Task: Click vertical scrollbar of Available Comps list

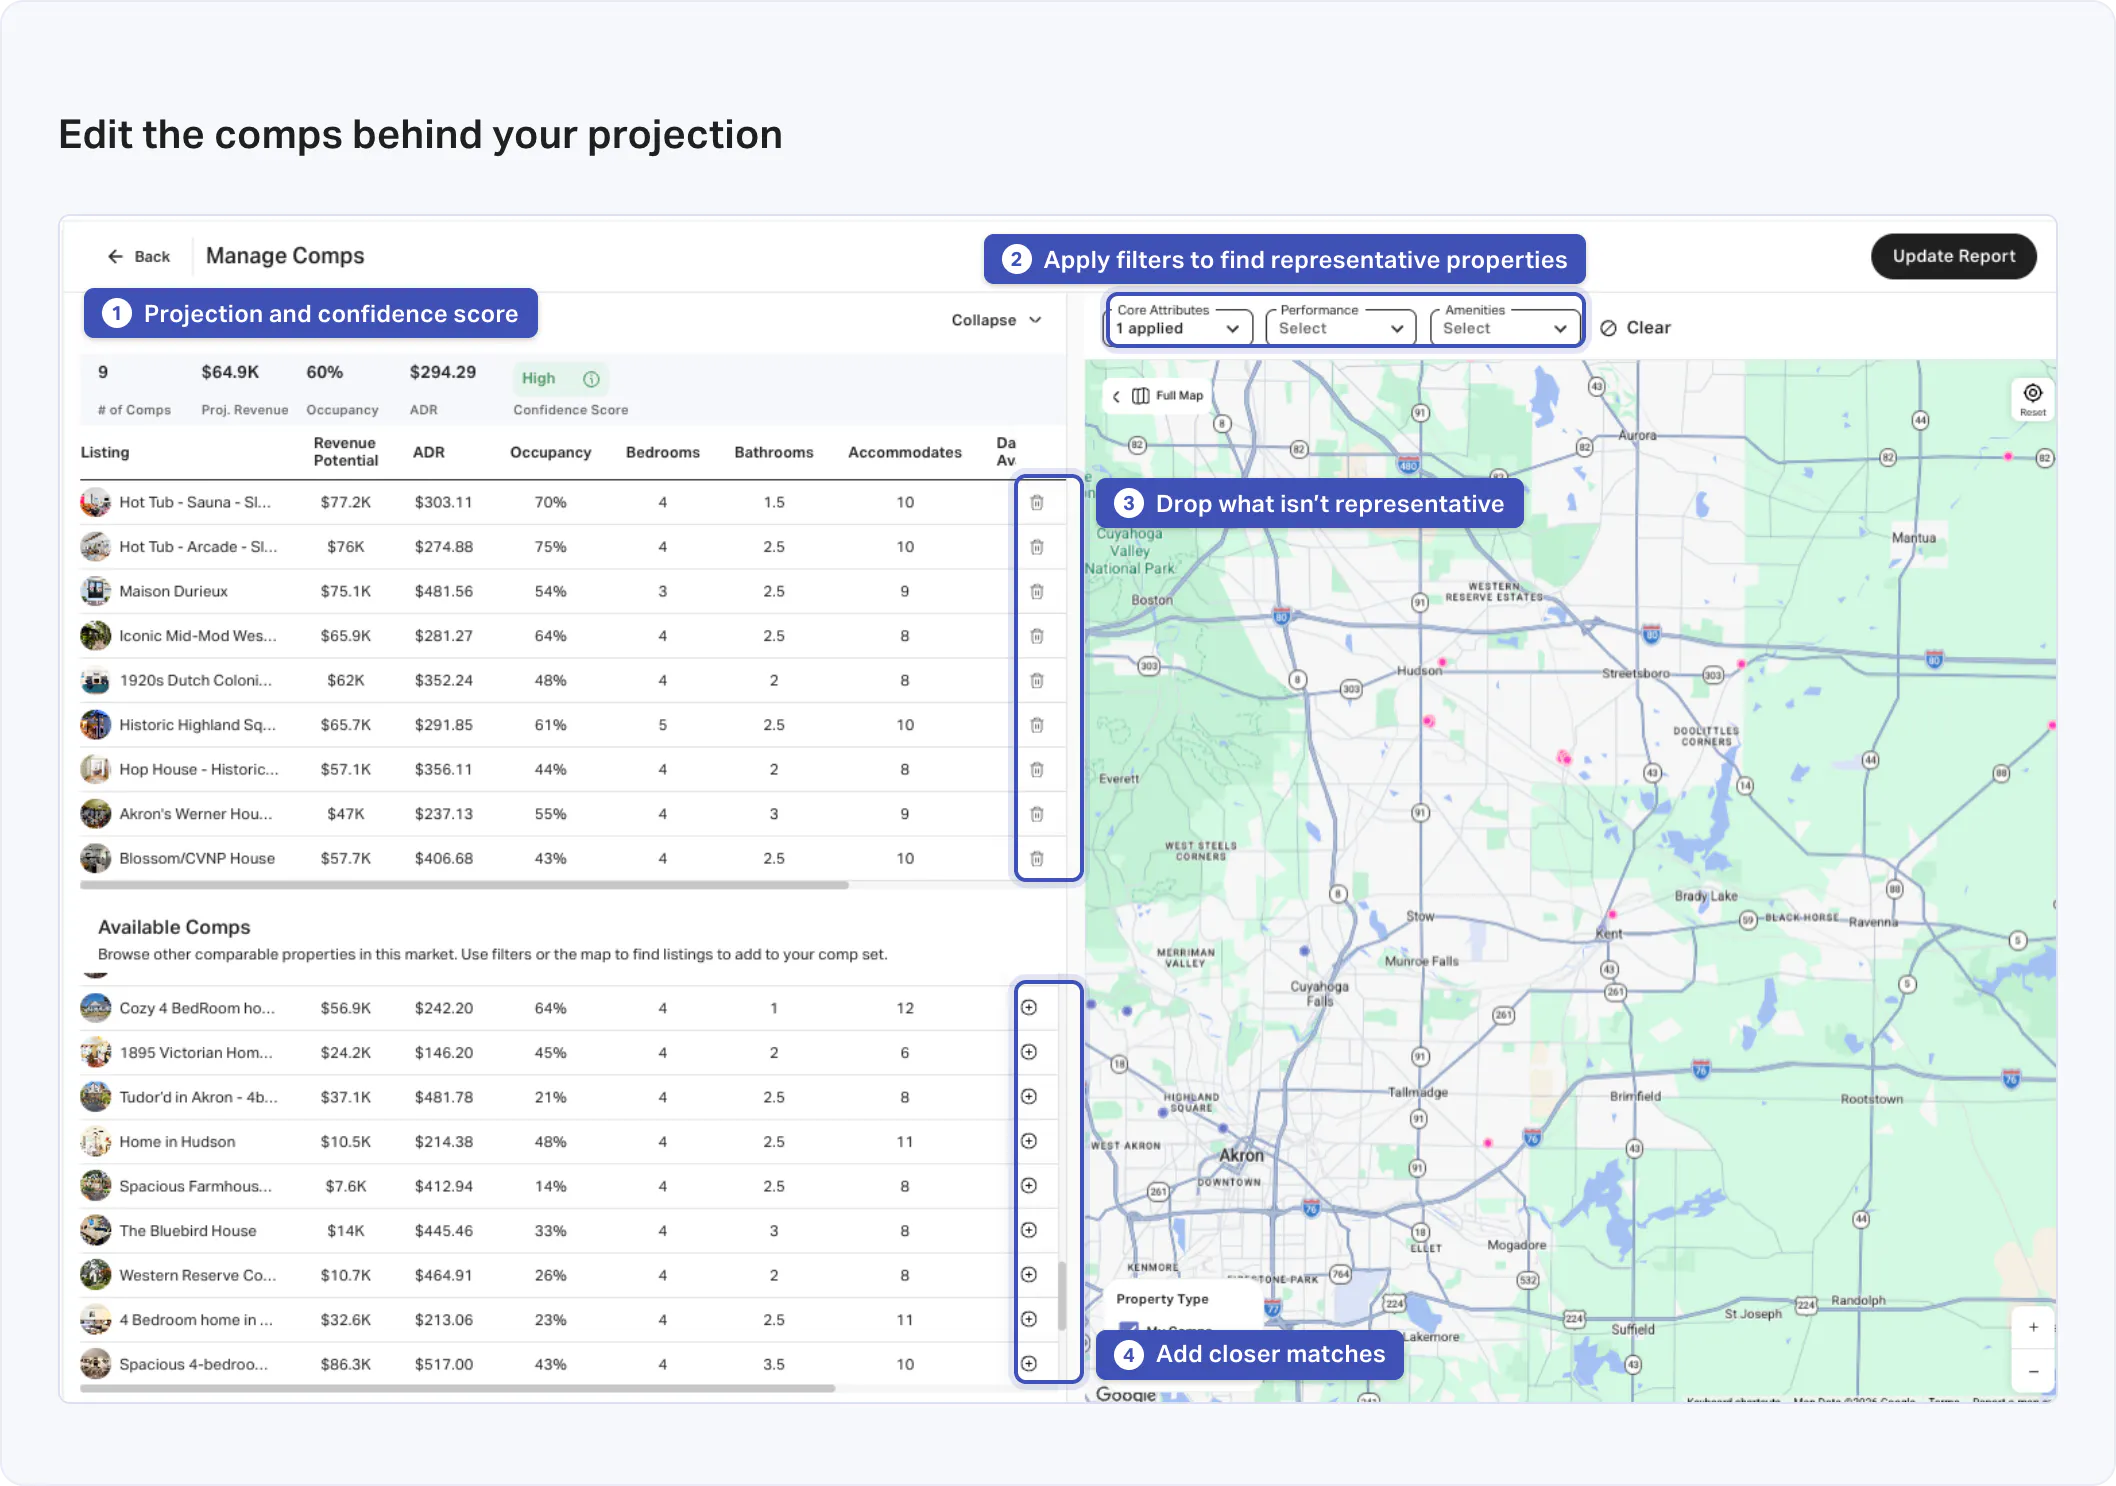Action: click(x=1061, y=1296)
